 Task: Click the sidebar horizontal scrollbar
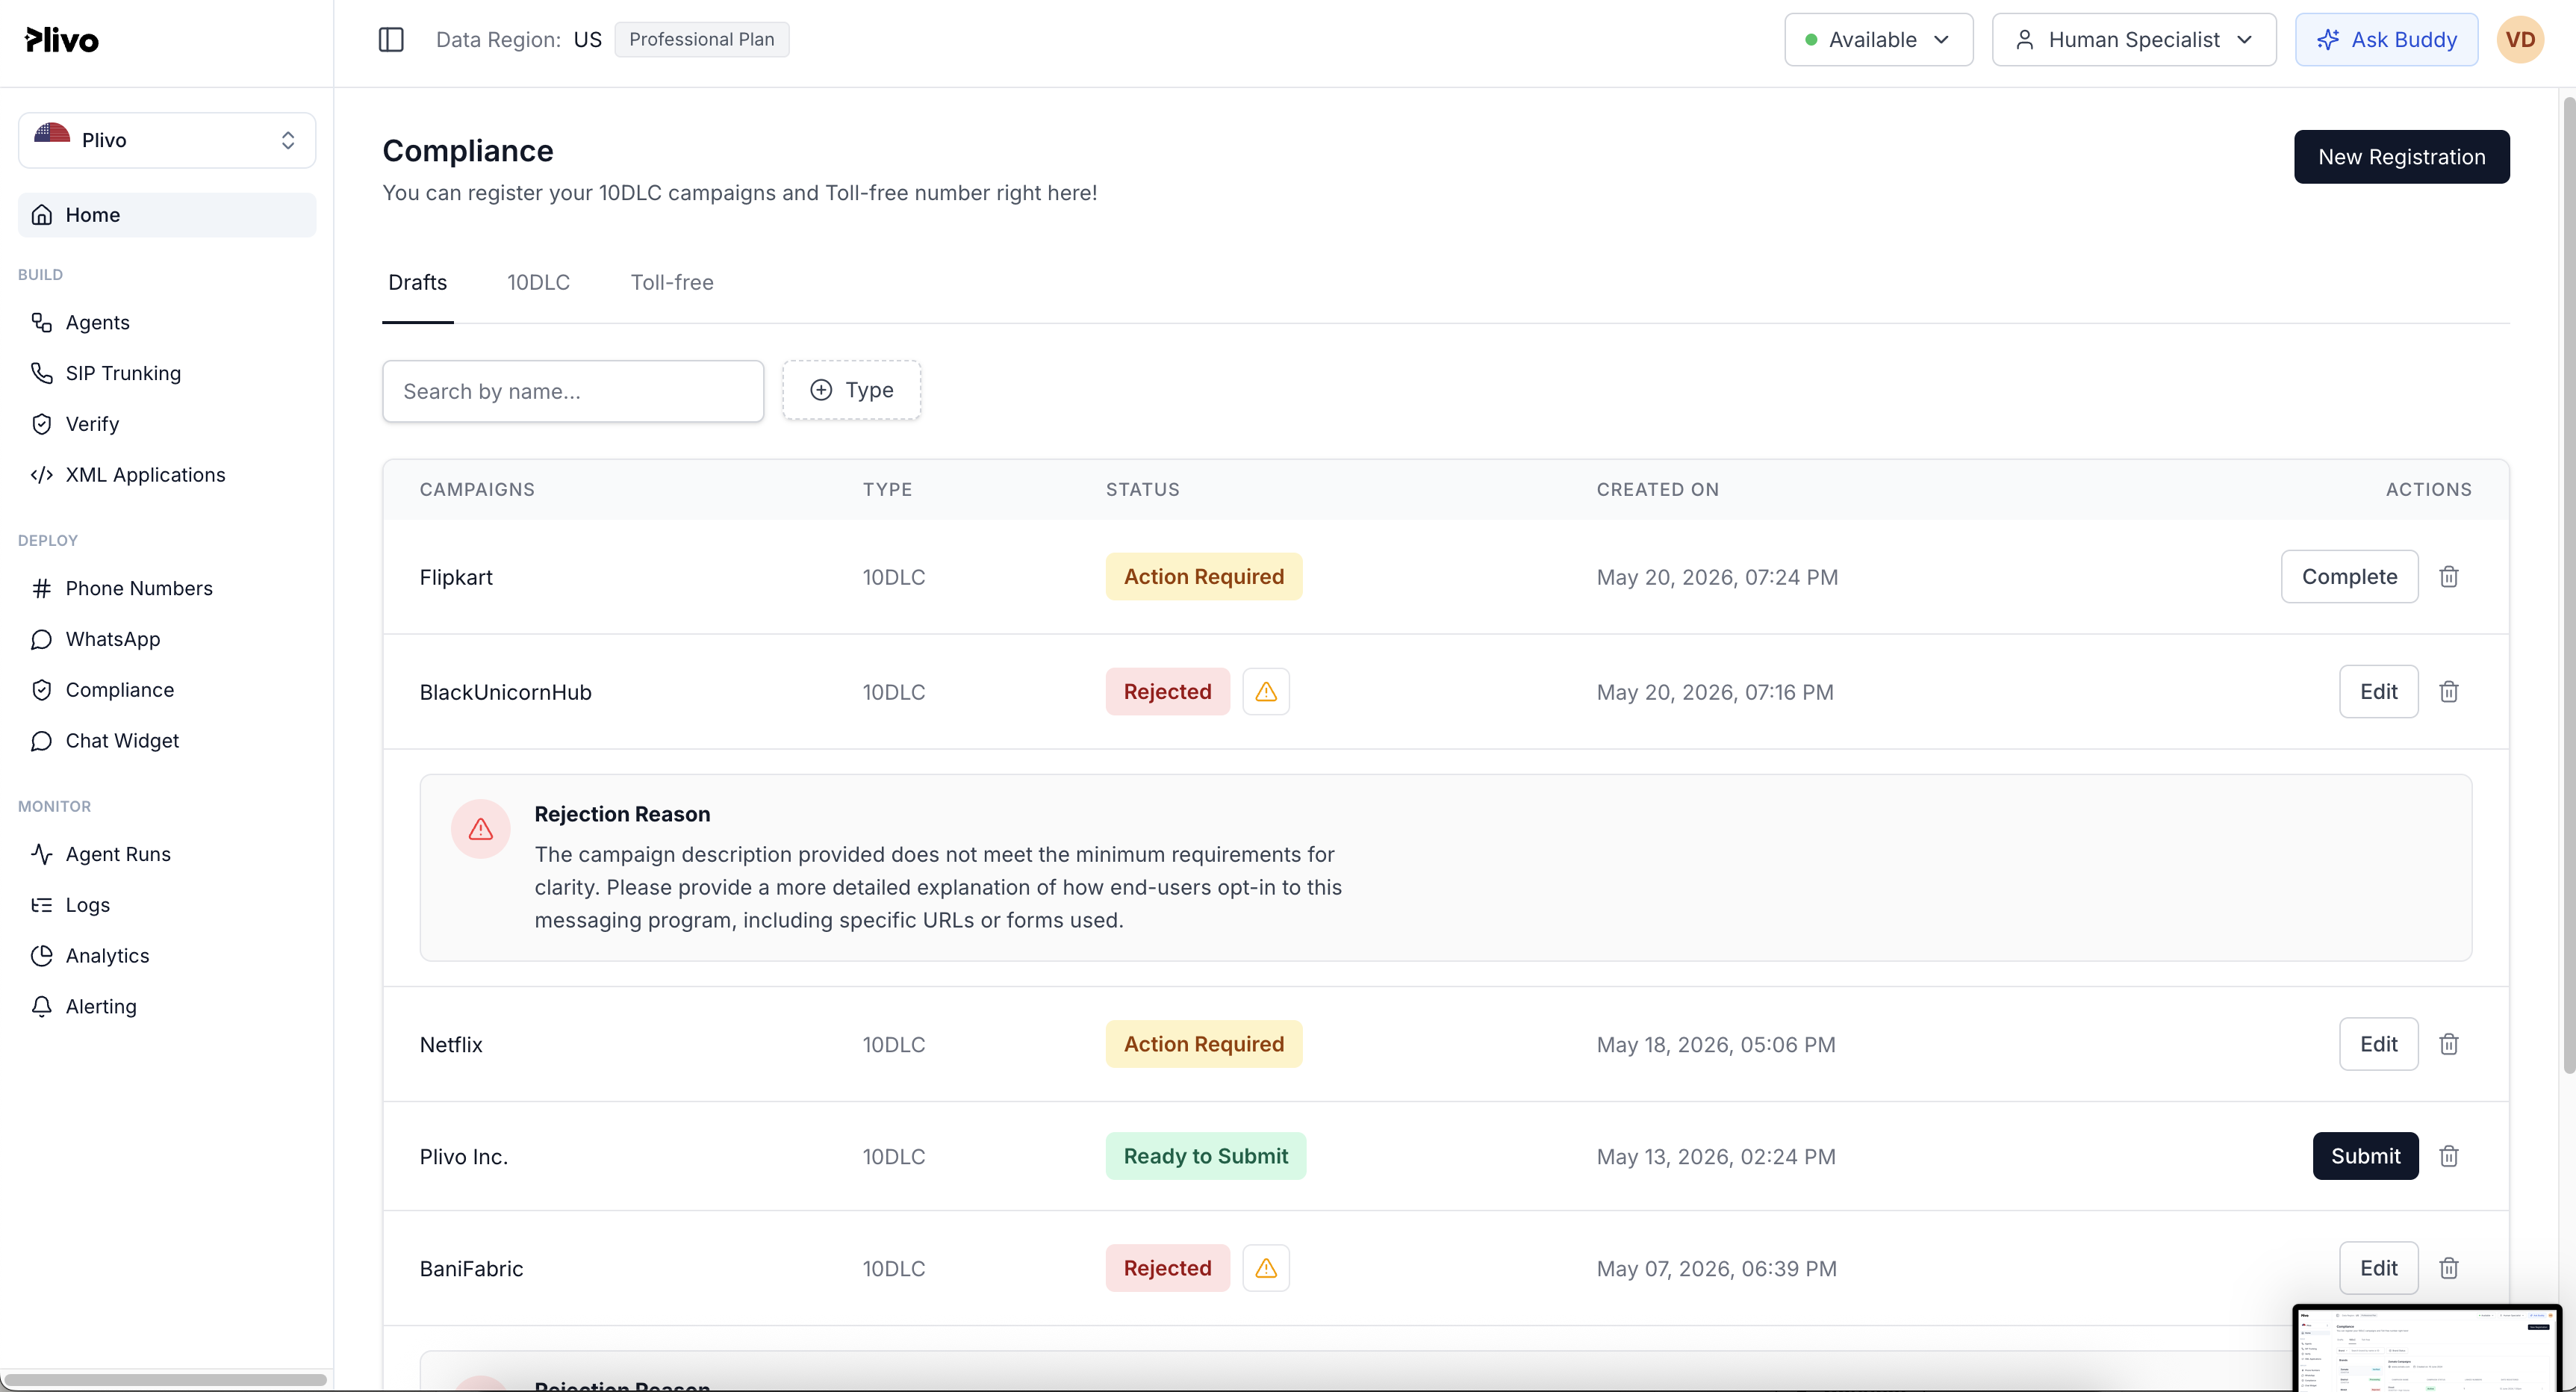pos(165,1379)
